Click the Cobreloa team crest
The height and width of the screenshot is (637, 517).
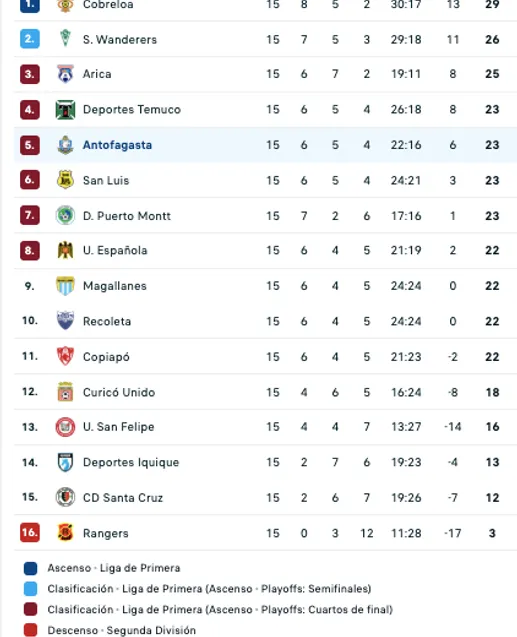click(65, 5)
